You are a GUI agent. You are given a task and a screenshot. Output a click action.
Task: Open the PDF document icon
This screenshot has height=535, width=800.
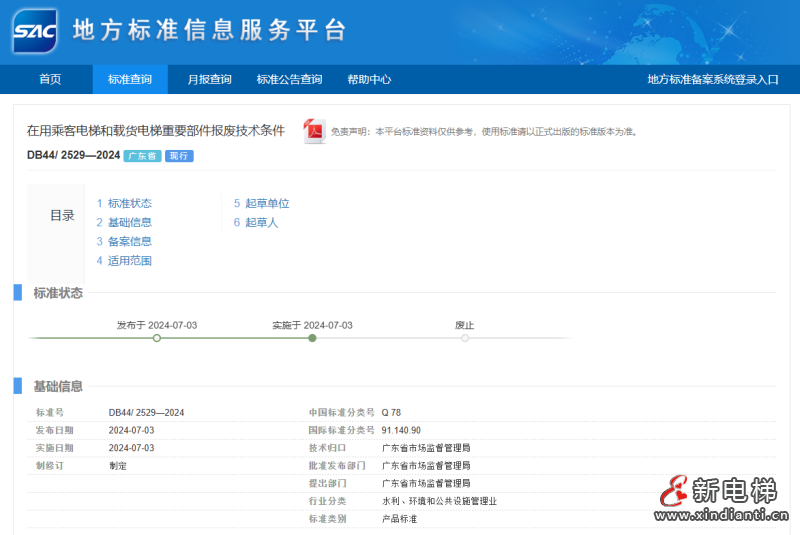[315, 131]
